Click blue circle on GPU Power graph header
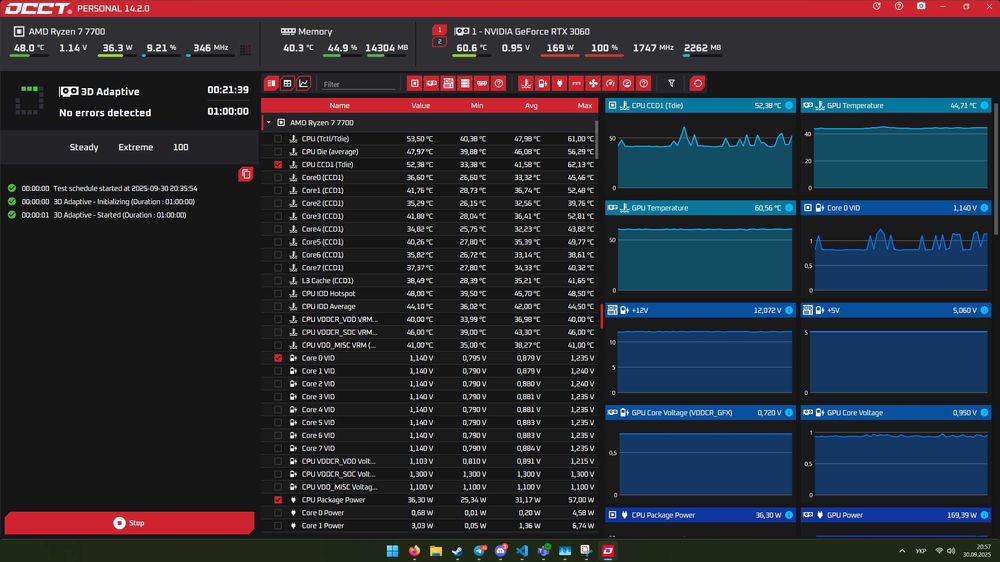This screenshot has height=562, width=1000. (984, 515)
